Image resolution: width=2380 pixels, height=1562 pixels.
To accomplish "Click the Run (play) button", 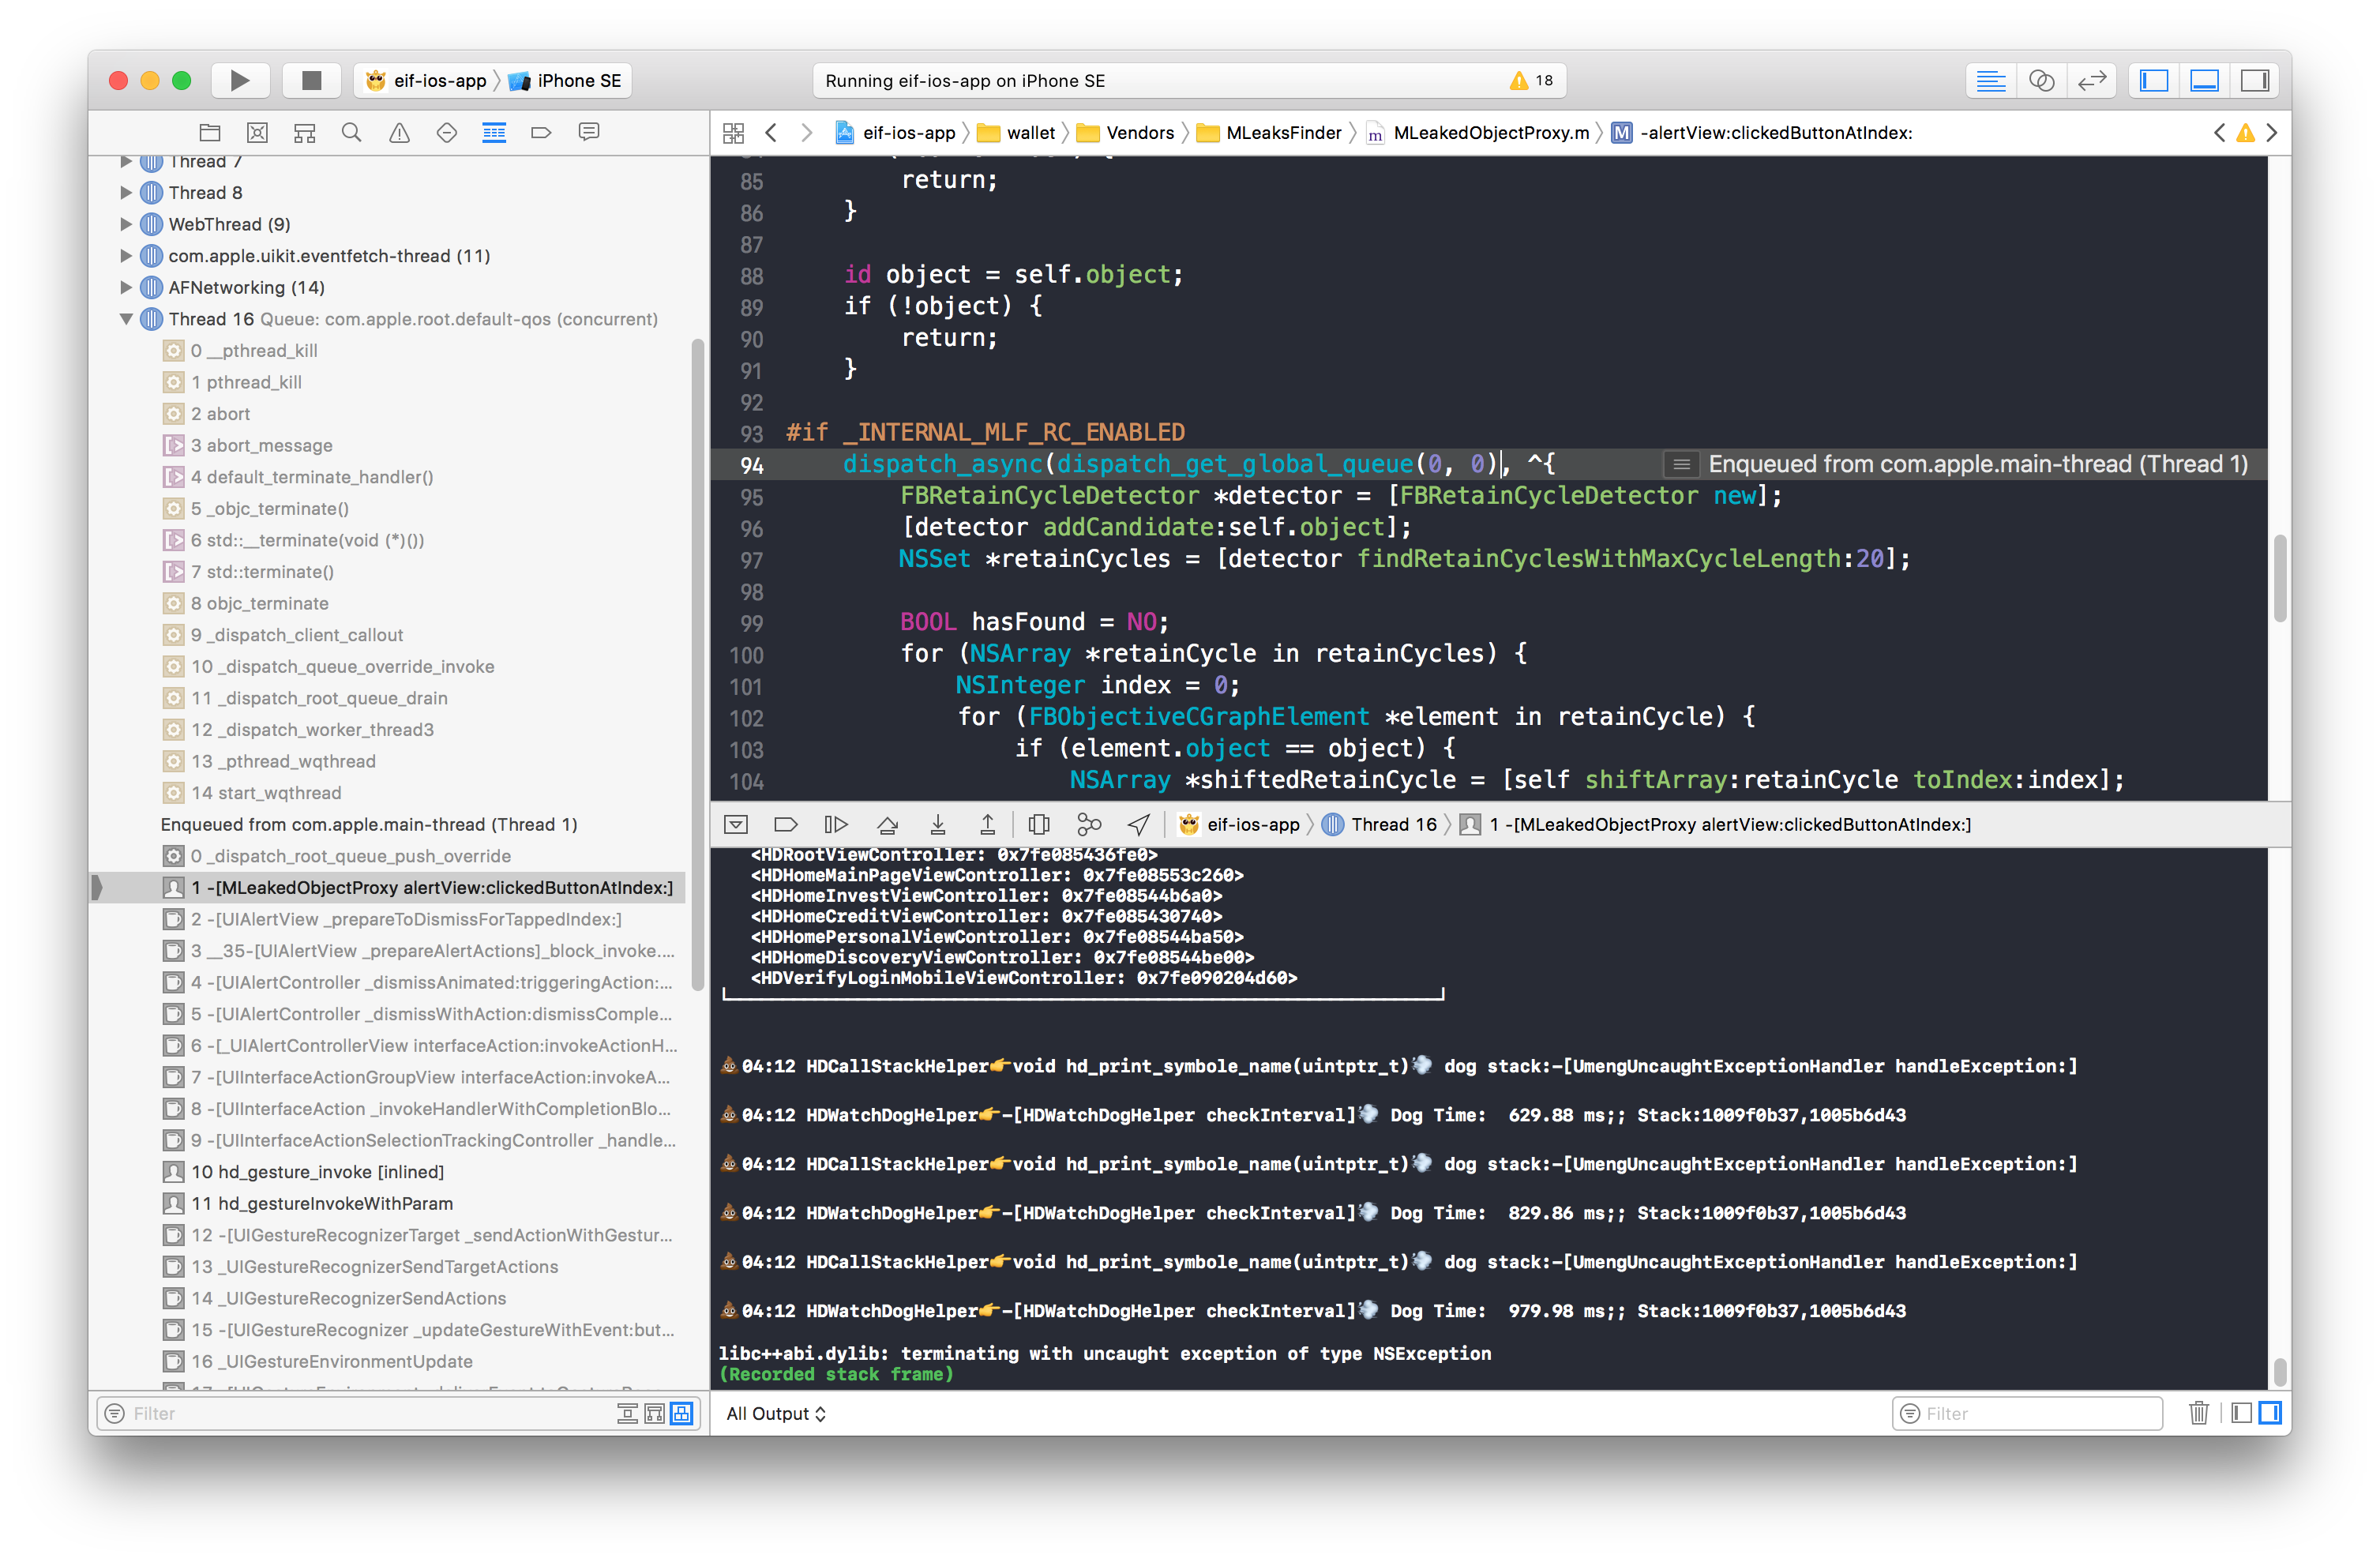I will click(x=239, y=80).
